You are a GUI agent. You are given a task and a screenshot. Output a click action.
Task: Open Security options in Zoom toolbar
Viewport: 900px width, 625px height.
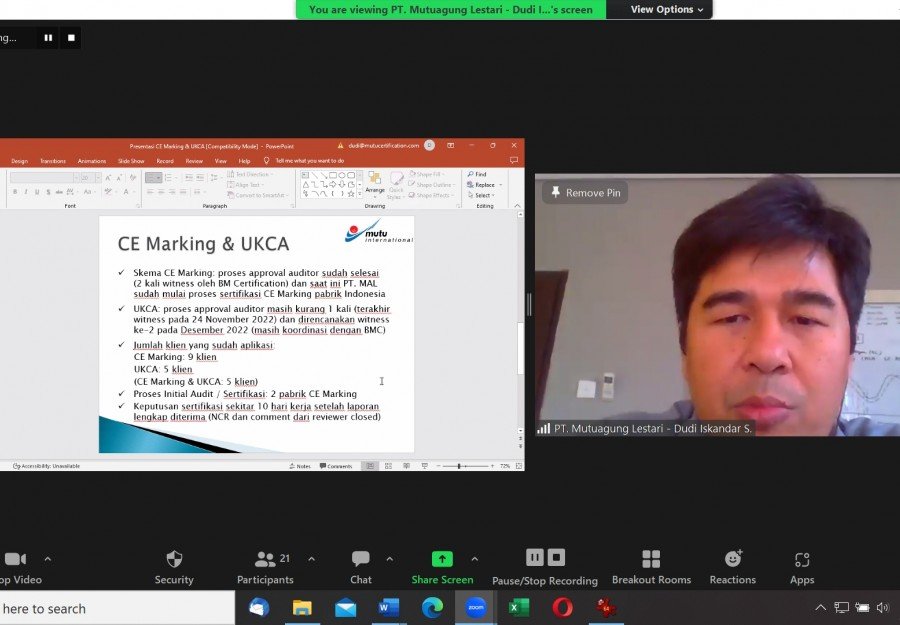point(174,568)
